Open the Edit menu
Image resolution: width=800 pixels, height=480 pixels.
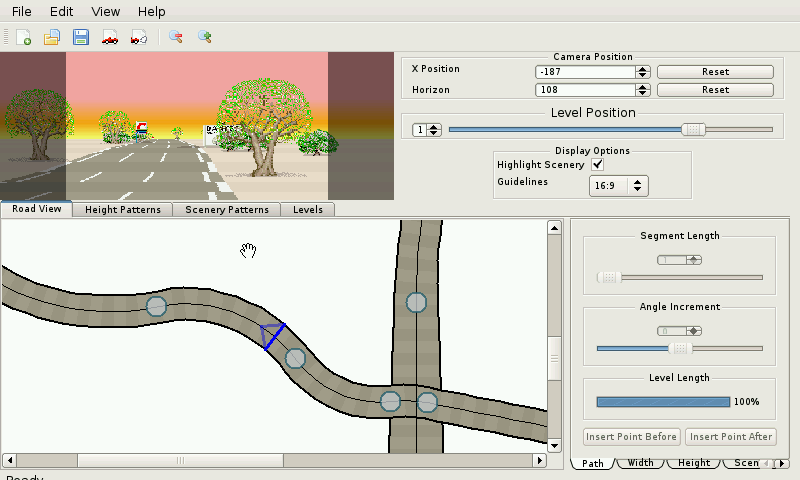61,11
